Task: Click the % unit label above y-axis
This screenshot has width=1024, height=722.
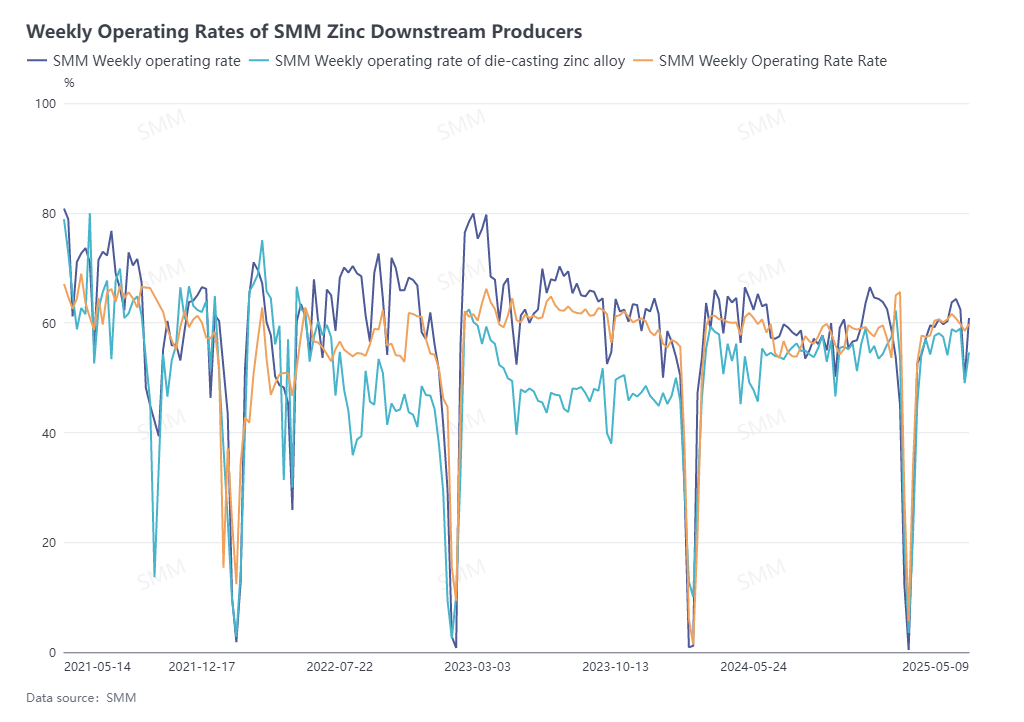Action: pos(69,83)
